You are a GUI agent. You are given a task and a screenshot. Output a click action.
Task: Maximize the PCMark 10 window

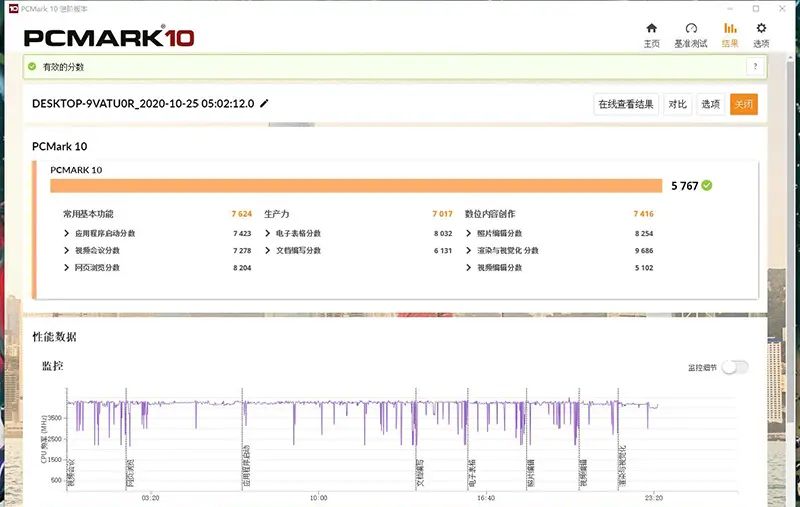(756, 8)
